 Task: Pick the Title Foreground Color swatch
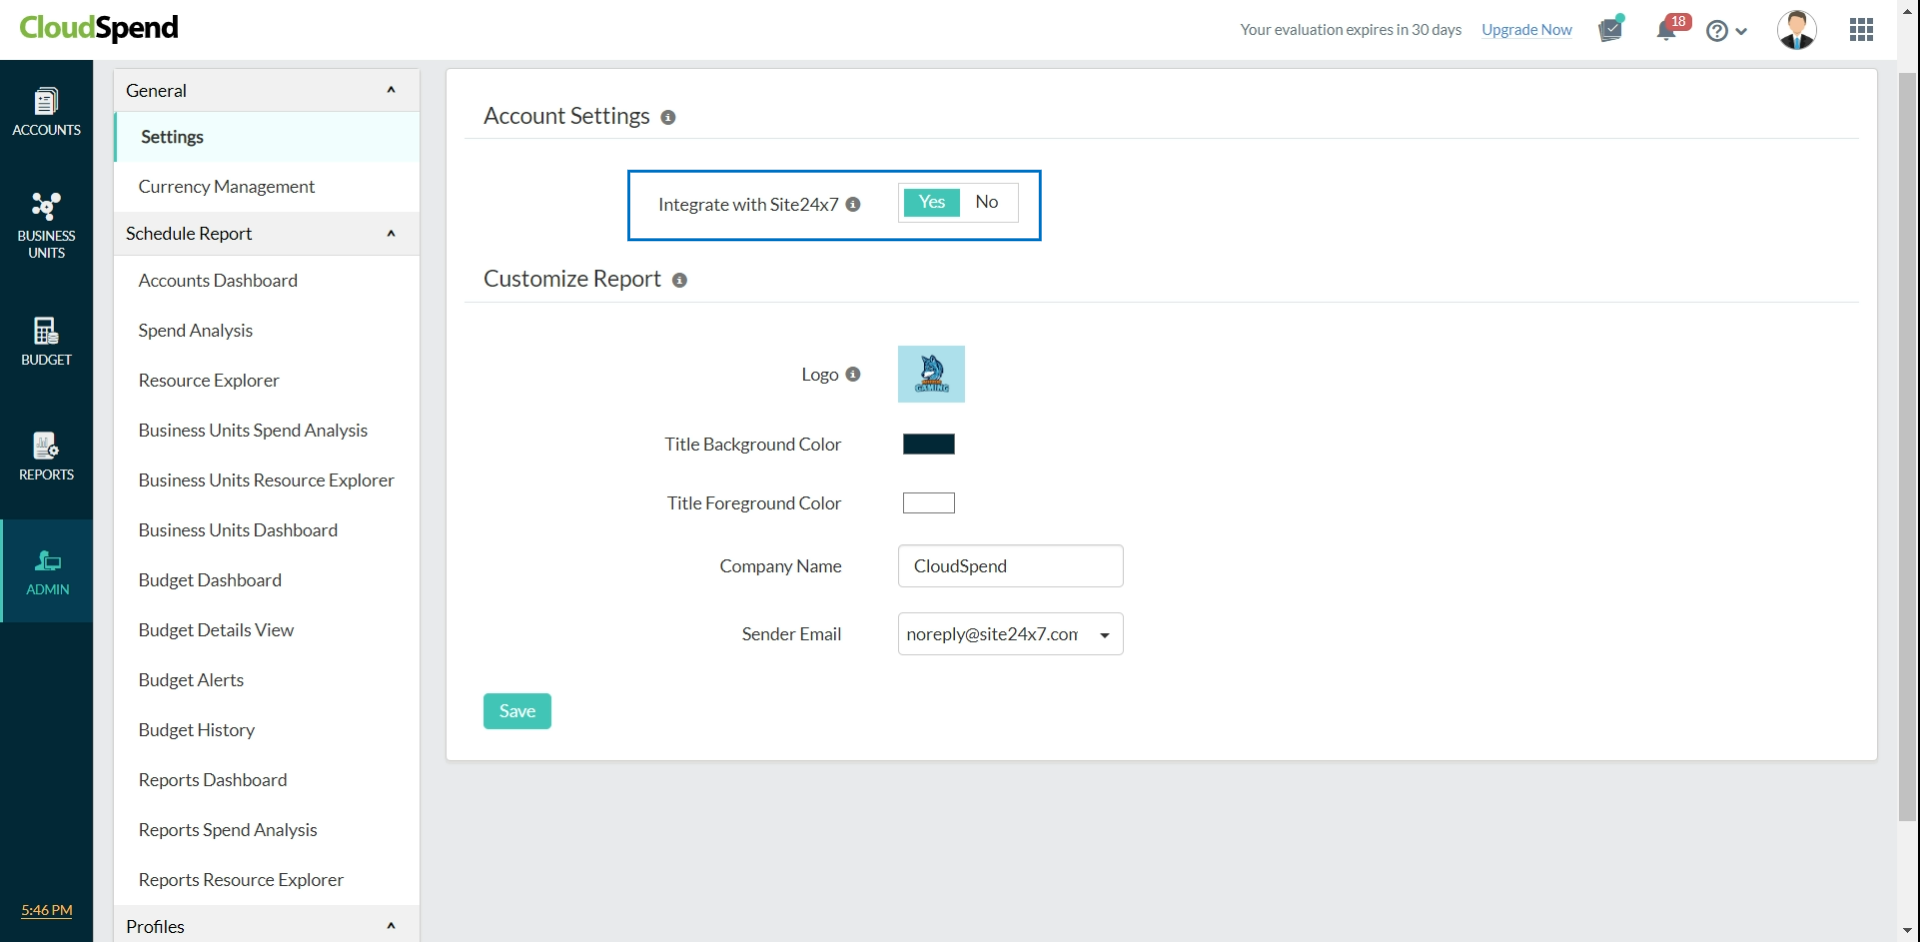click(x=928, y=503)
